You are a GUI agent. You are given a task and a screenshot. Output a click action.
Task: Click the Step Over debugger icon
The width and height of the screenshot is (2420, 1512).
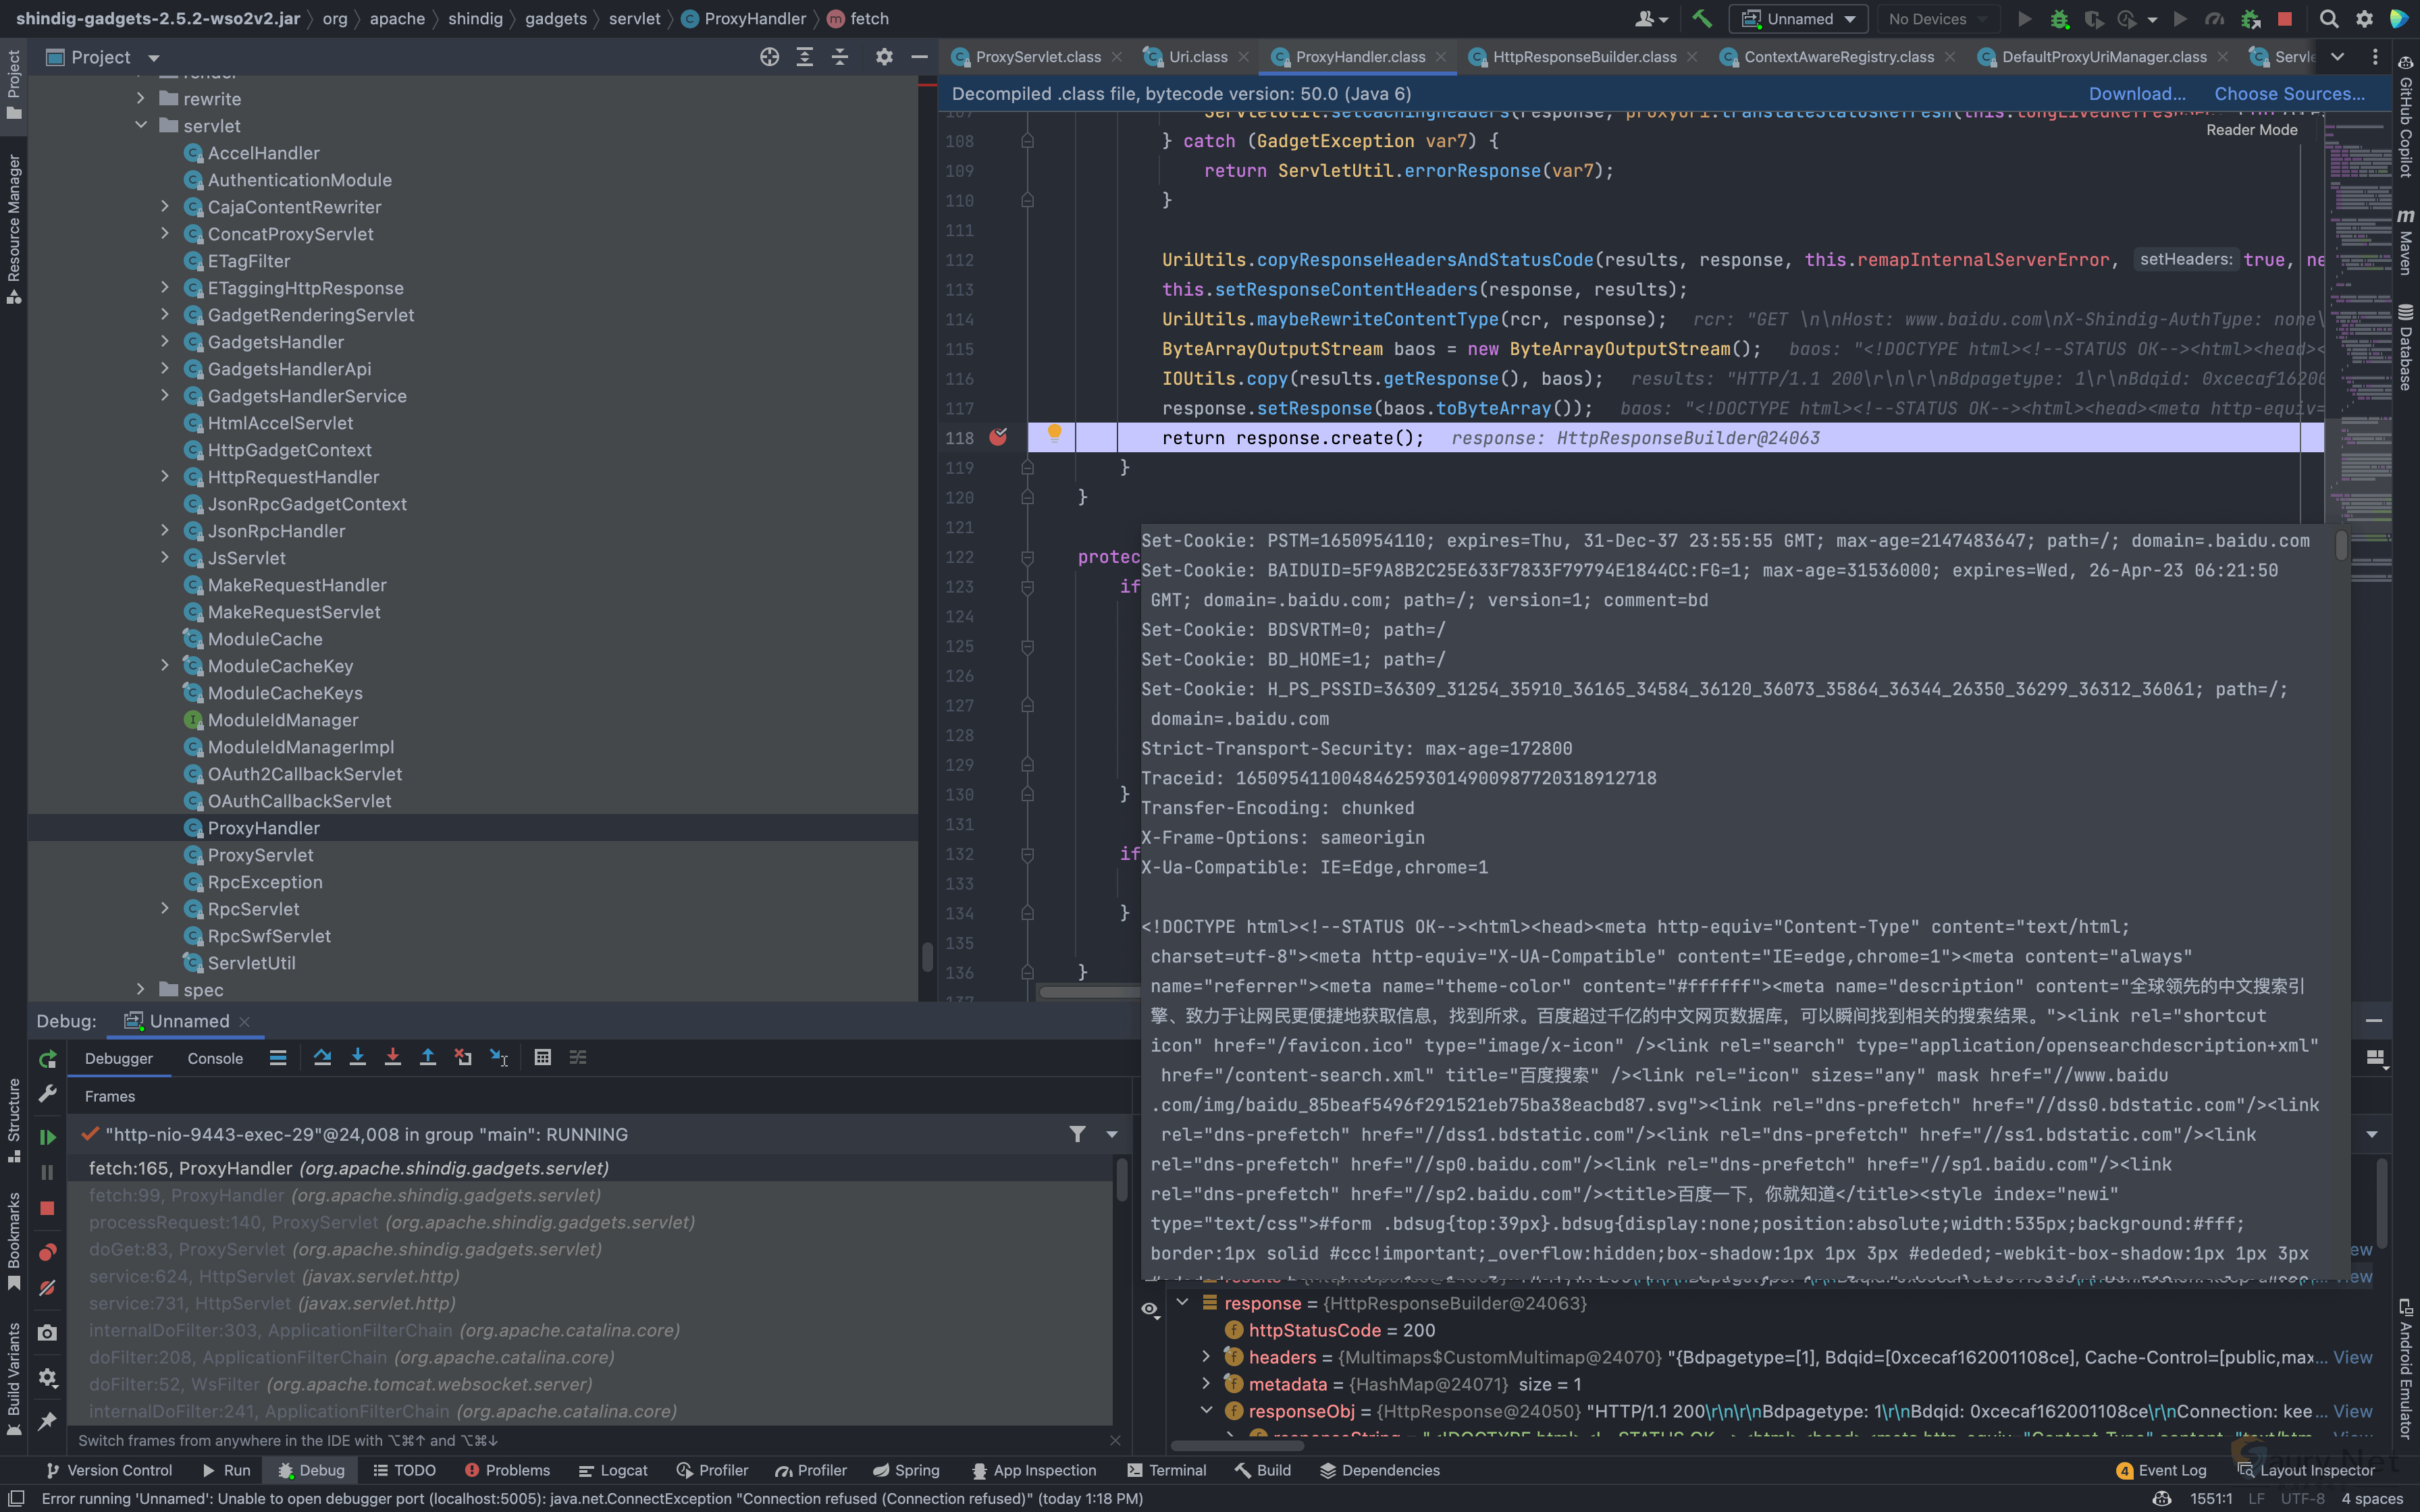[x=322, y=1057]
